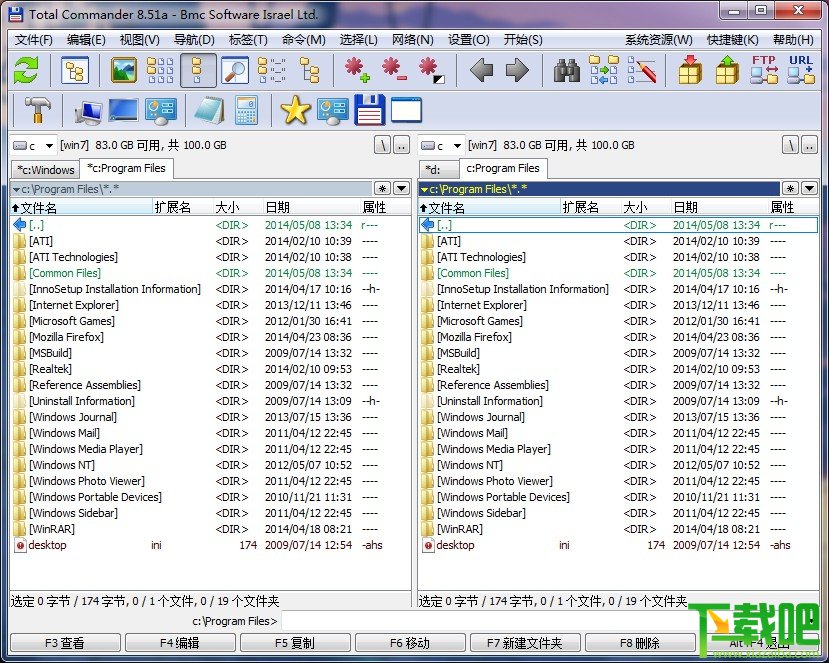The image size is (829, 663).
Task: Click the invert selection asterisk icon
Action: pyautogui.click(x=431, y=70)
